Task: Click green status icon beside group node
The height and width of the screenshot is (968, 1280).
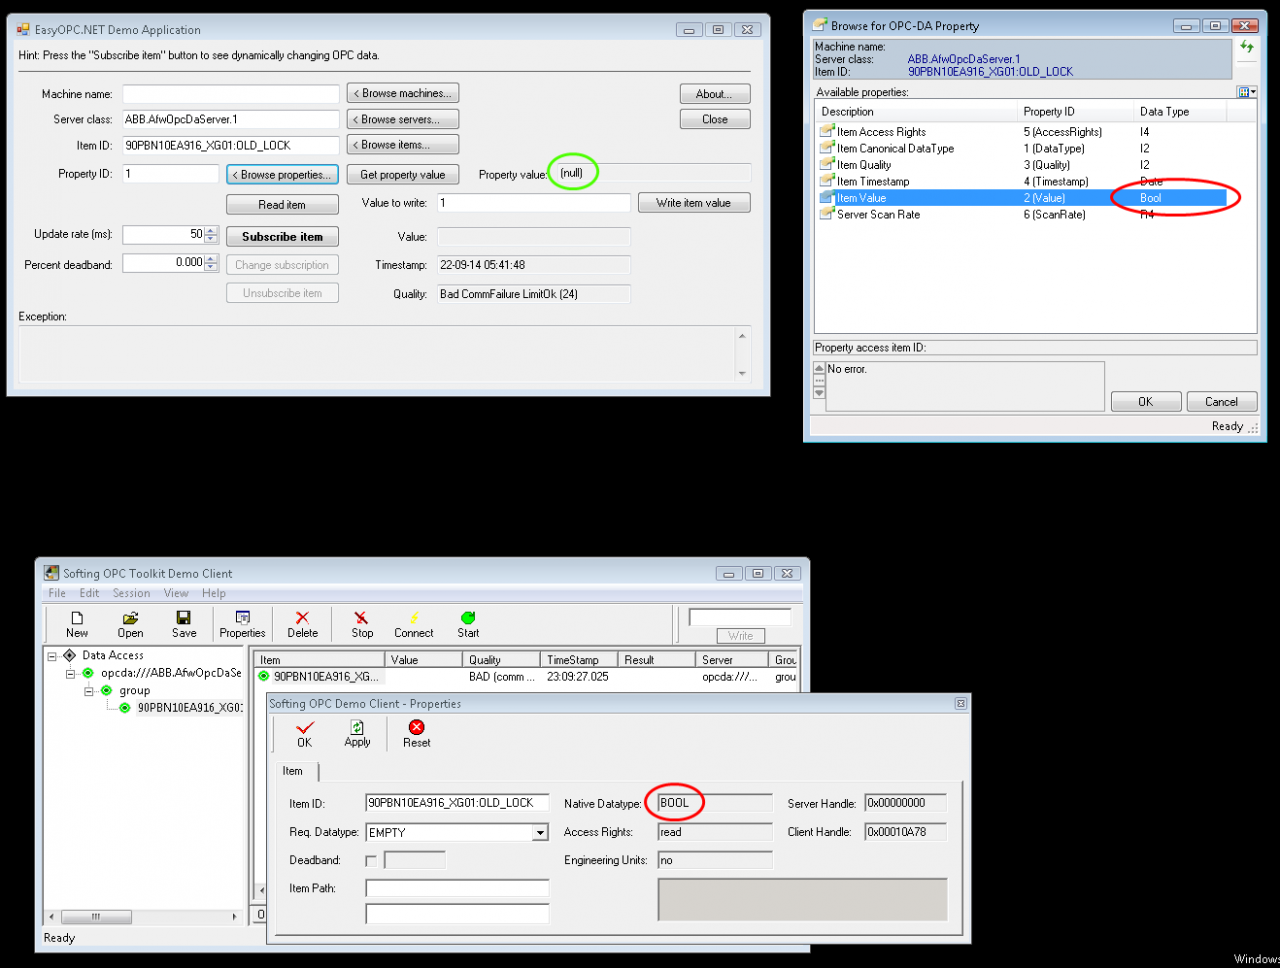Action: point(106,690)
